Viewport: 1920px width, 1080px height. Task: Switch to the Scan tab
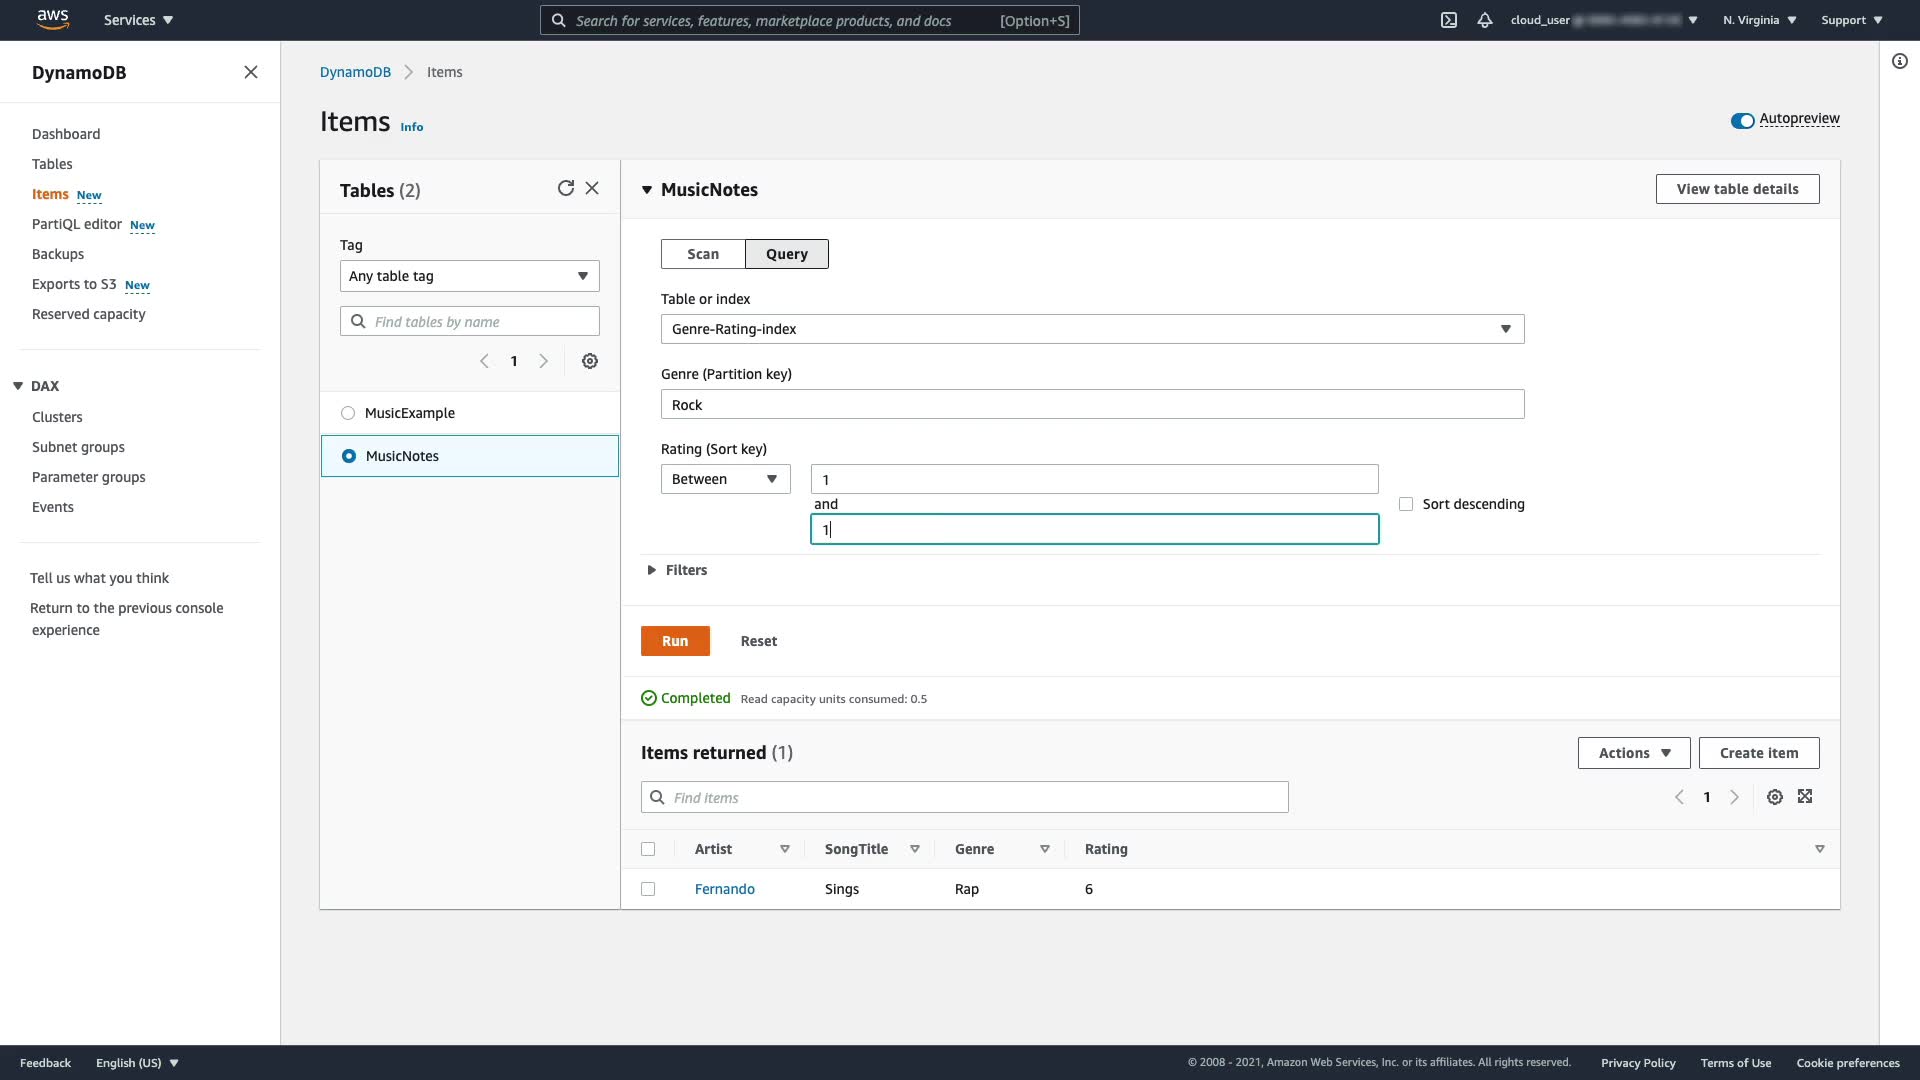tap(702, 254)
